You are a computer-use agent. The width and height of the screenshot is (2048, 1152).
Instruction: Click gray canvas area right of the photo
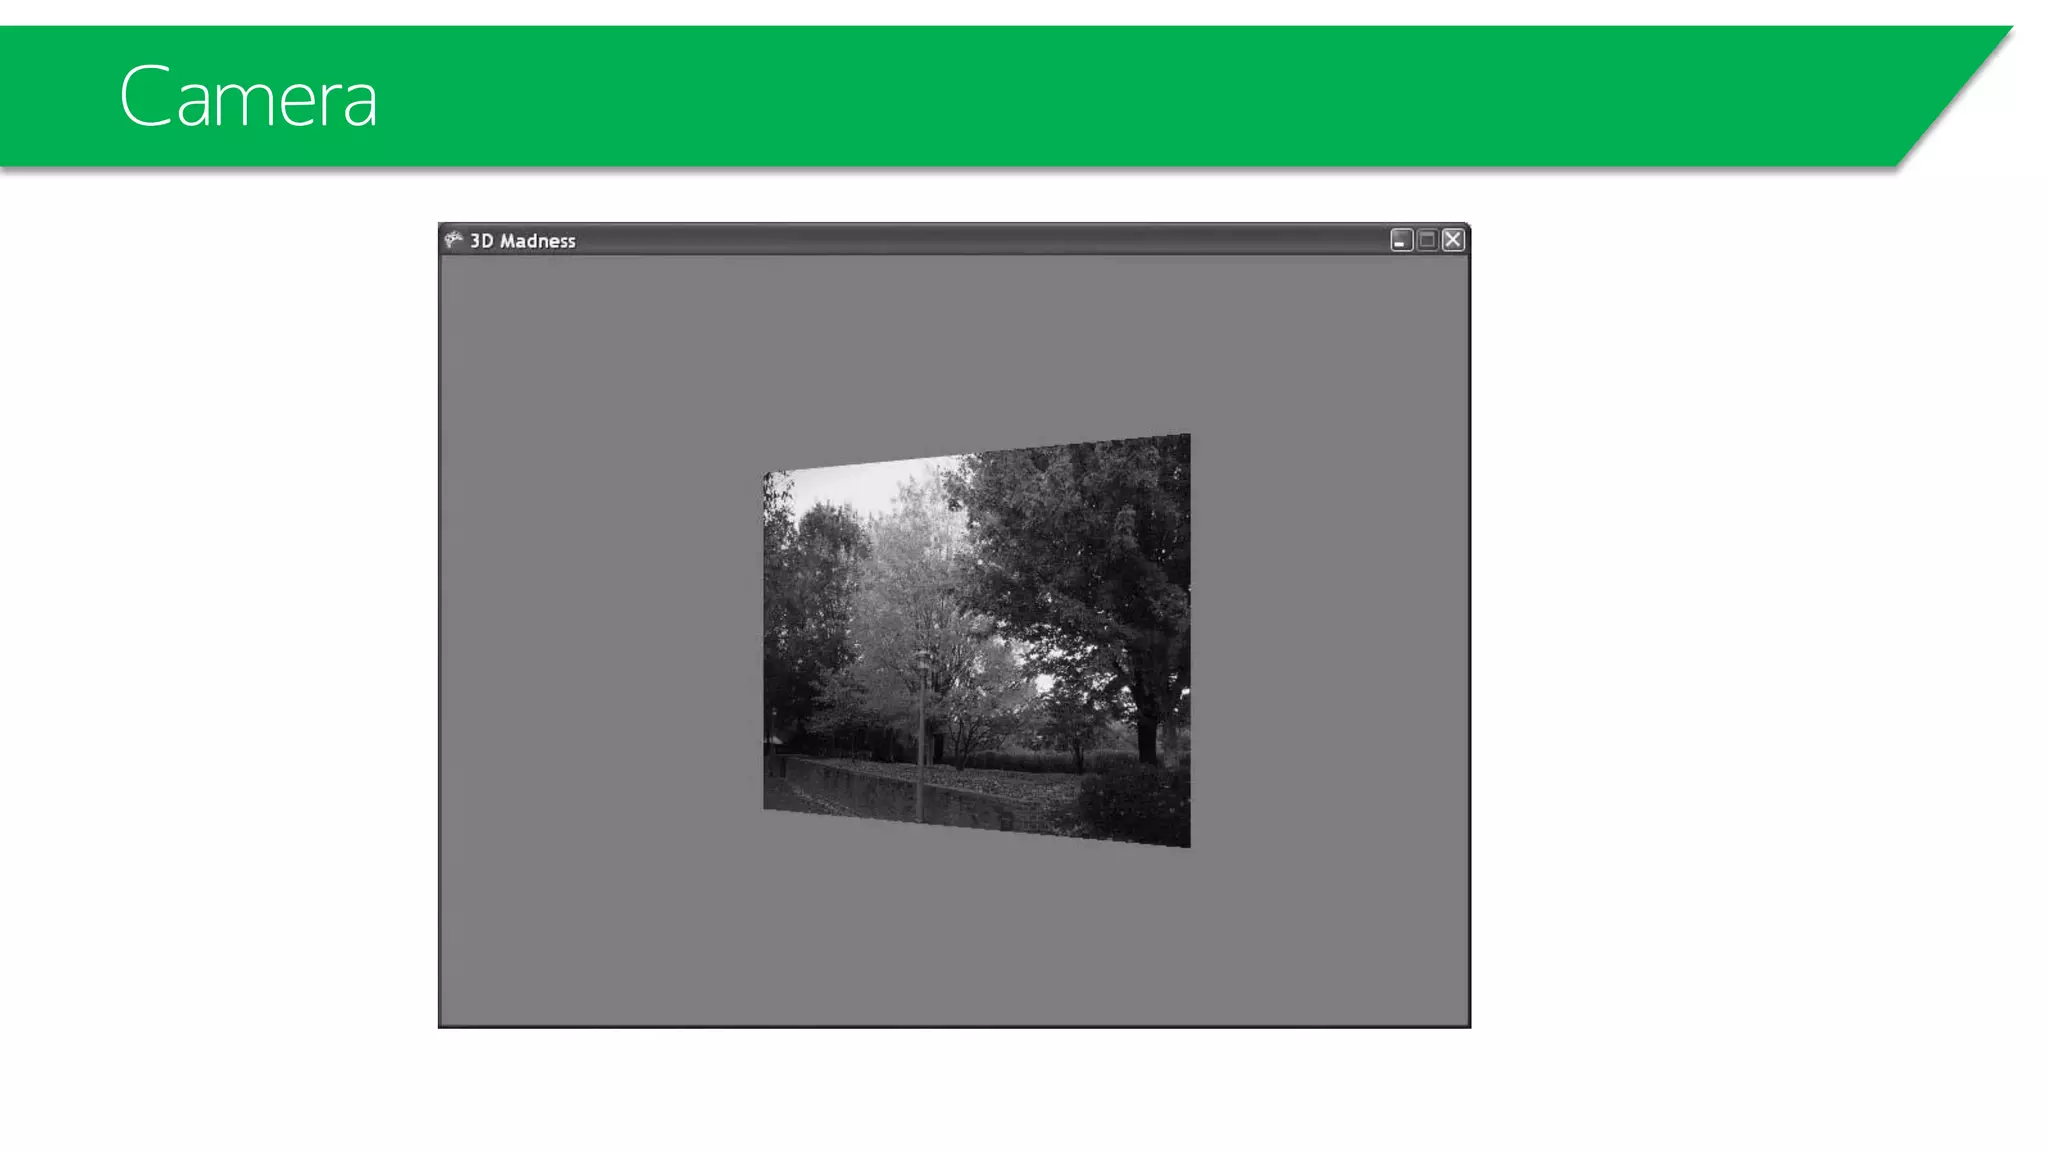click(1330, 640)
